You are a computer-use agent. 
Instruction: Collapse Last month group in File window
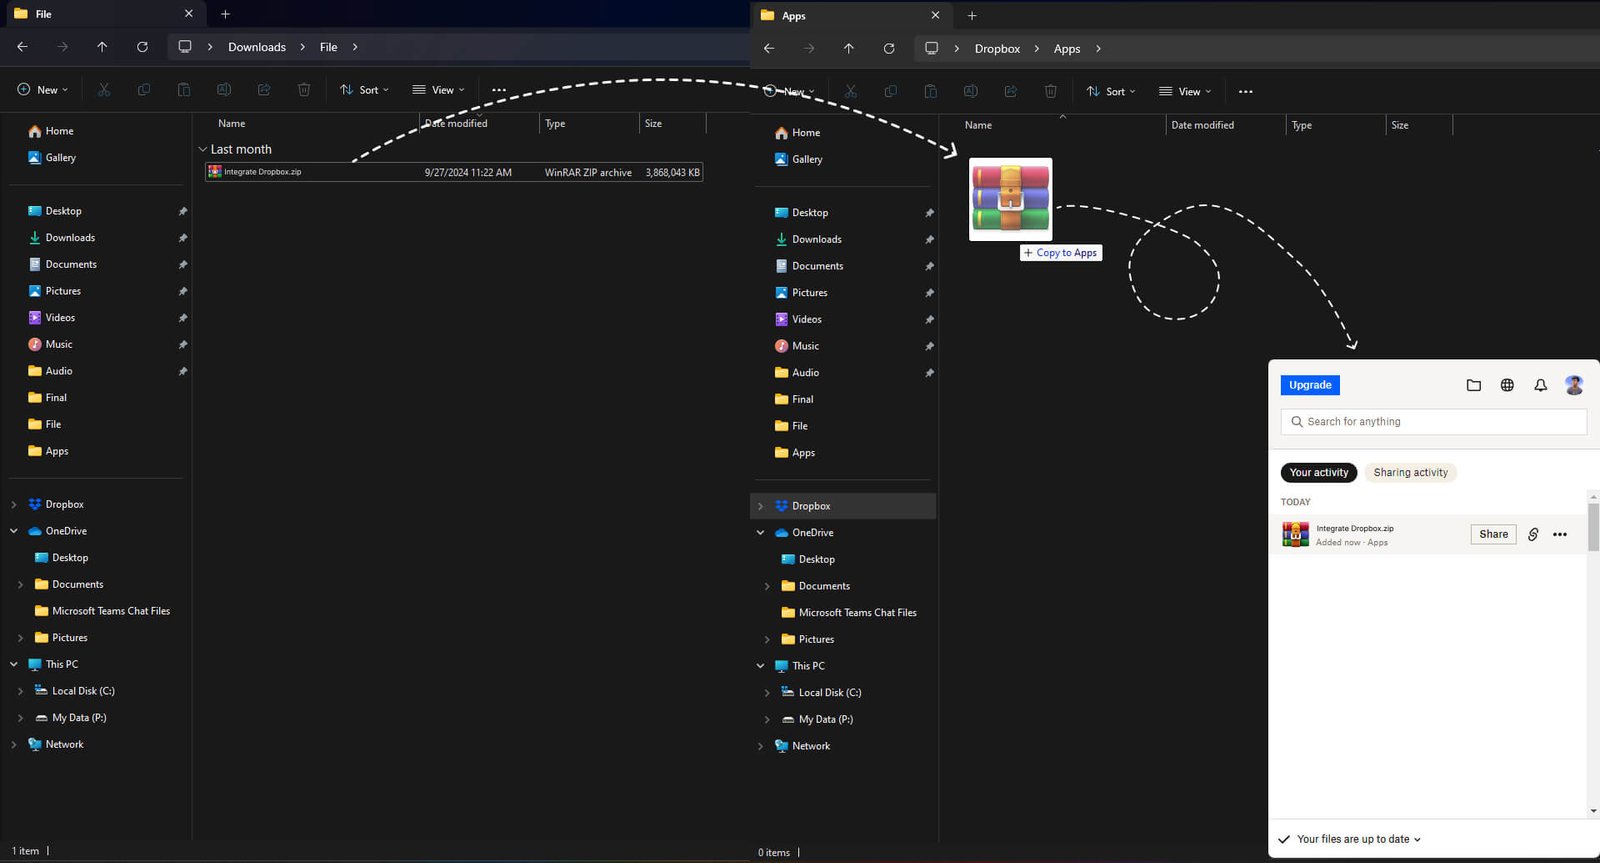[x=203, y=149]
